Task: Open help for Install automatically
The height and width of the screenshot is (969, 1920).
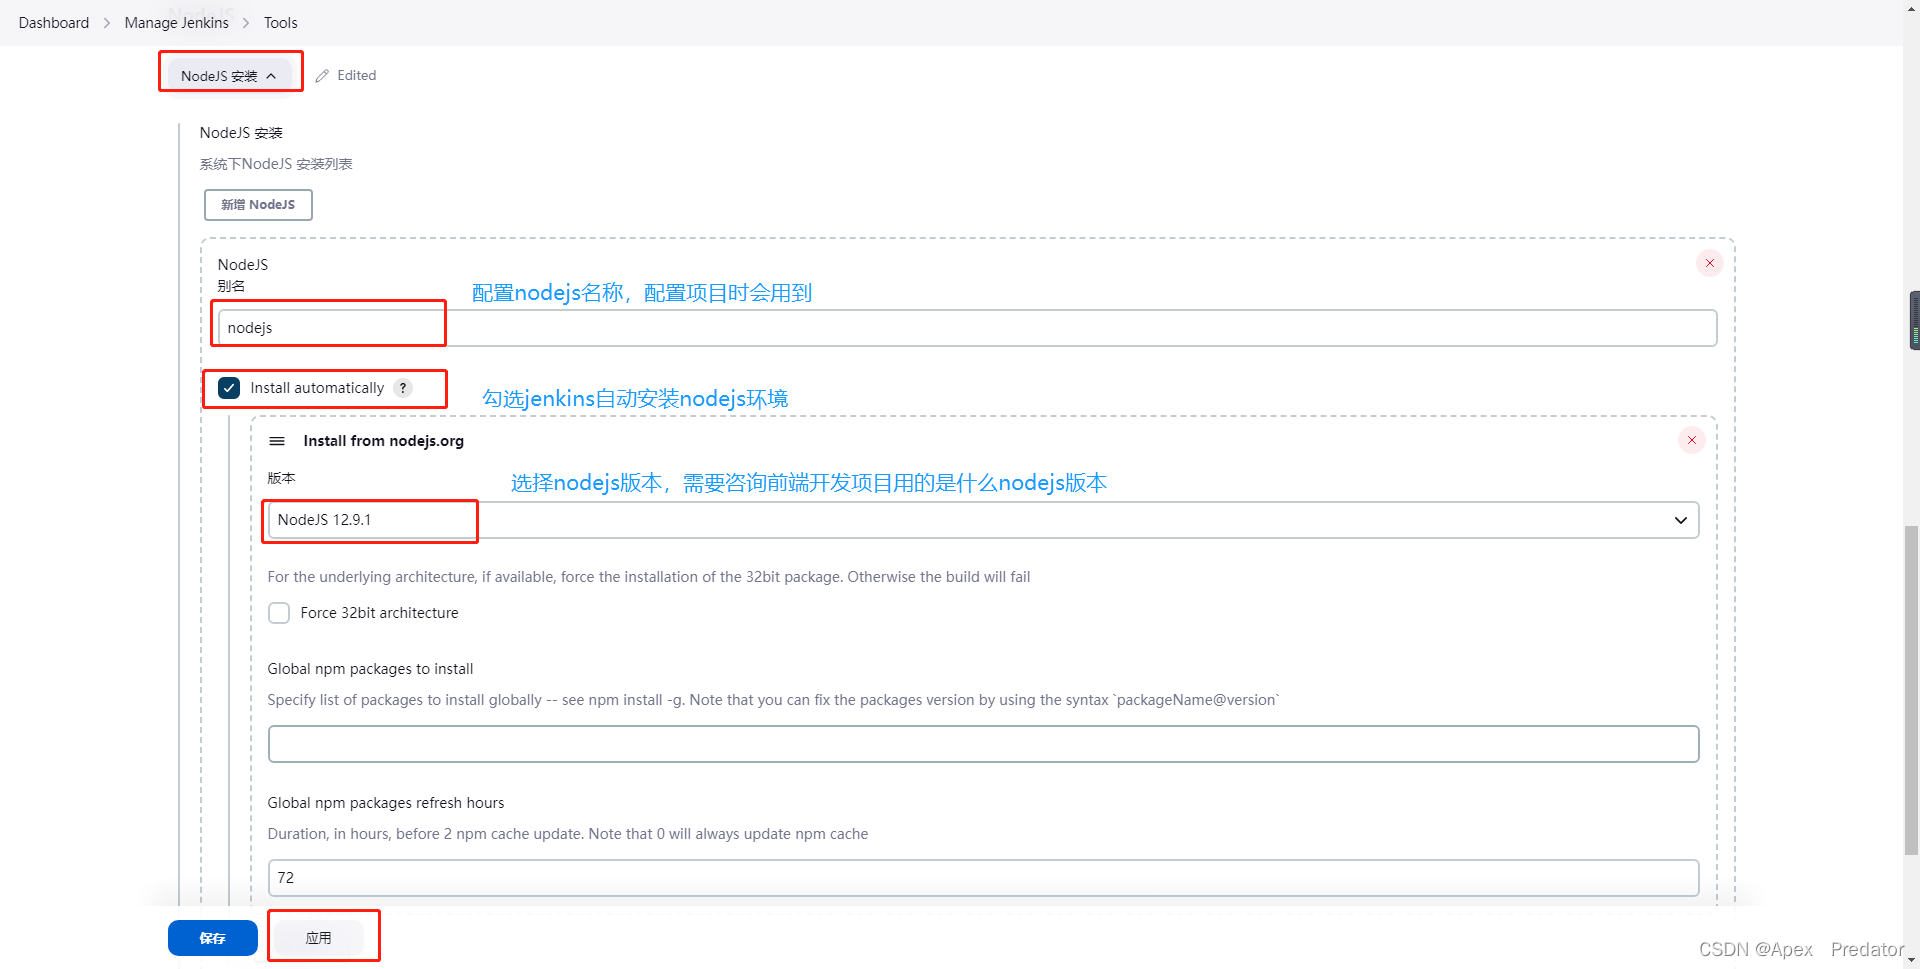Action: click(x=403, y=388)
